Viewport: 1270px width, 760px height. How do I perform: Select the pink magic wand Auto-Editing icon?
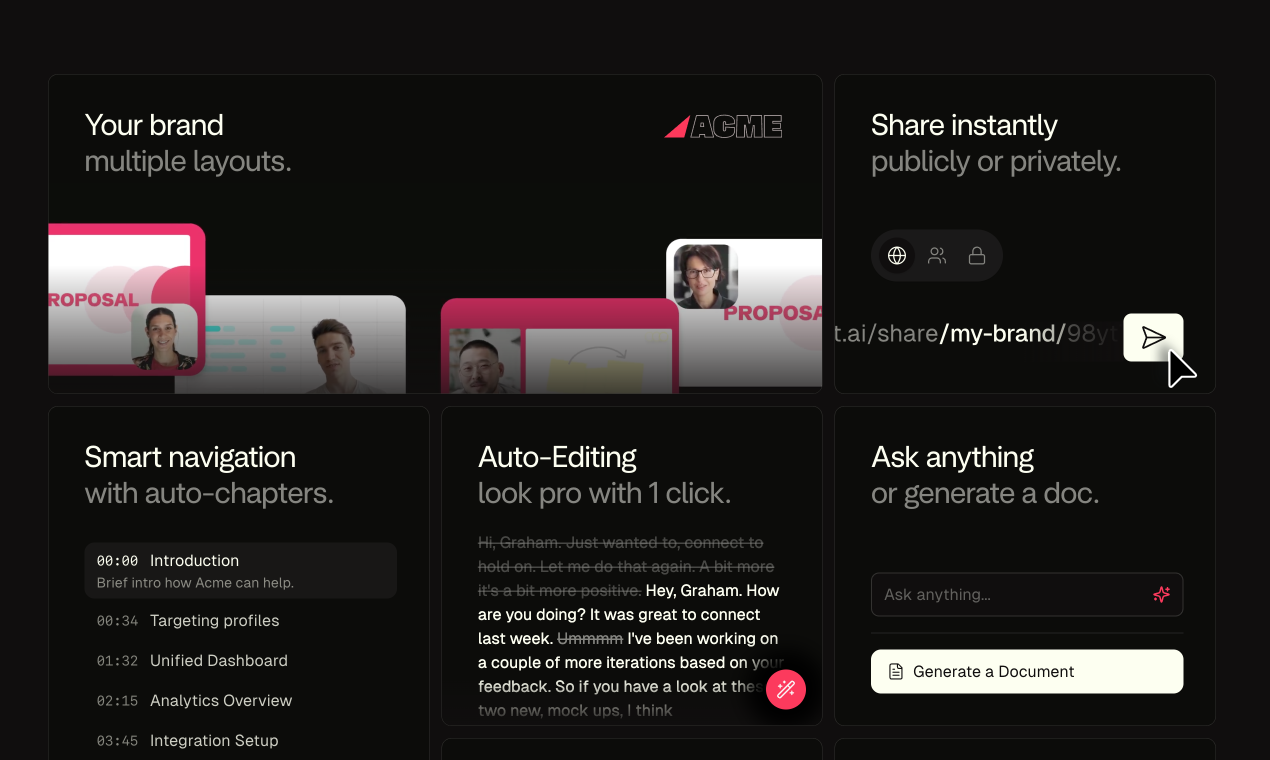pyautogui.click(x=785, y=689)
